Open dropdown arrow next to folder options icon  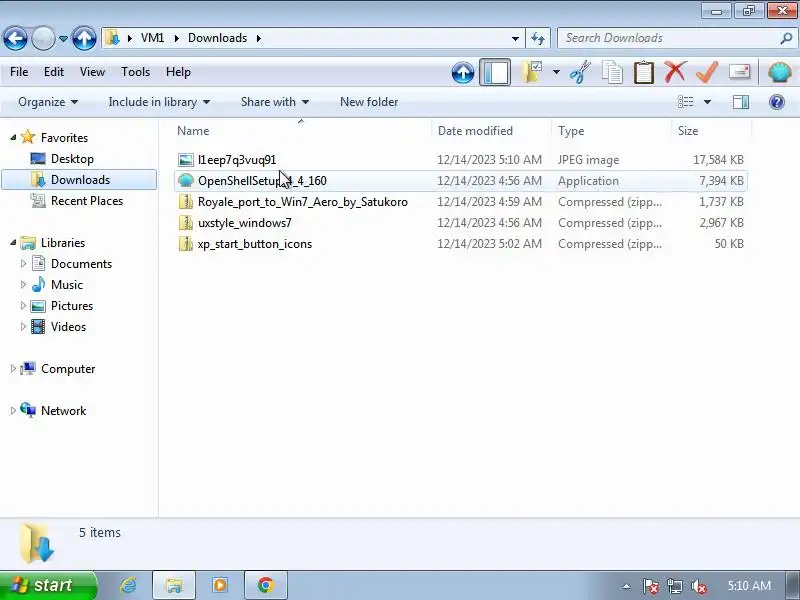tap(556, 72)
